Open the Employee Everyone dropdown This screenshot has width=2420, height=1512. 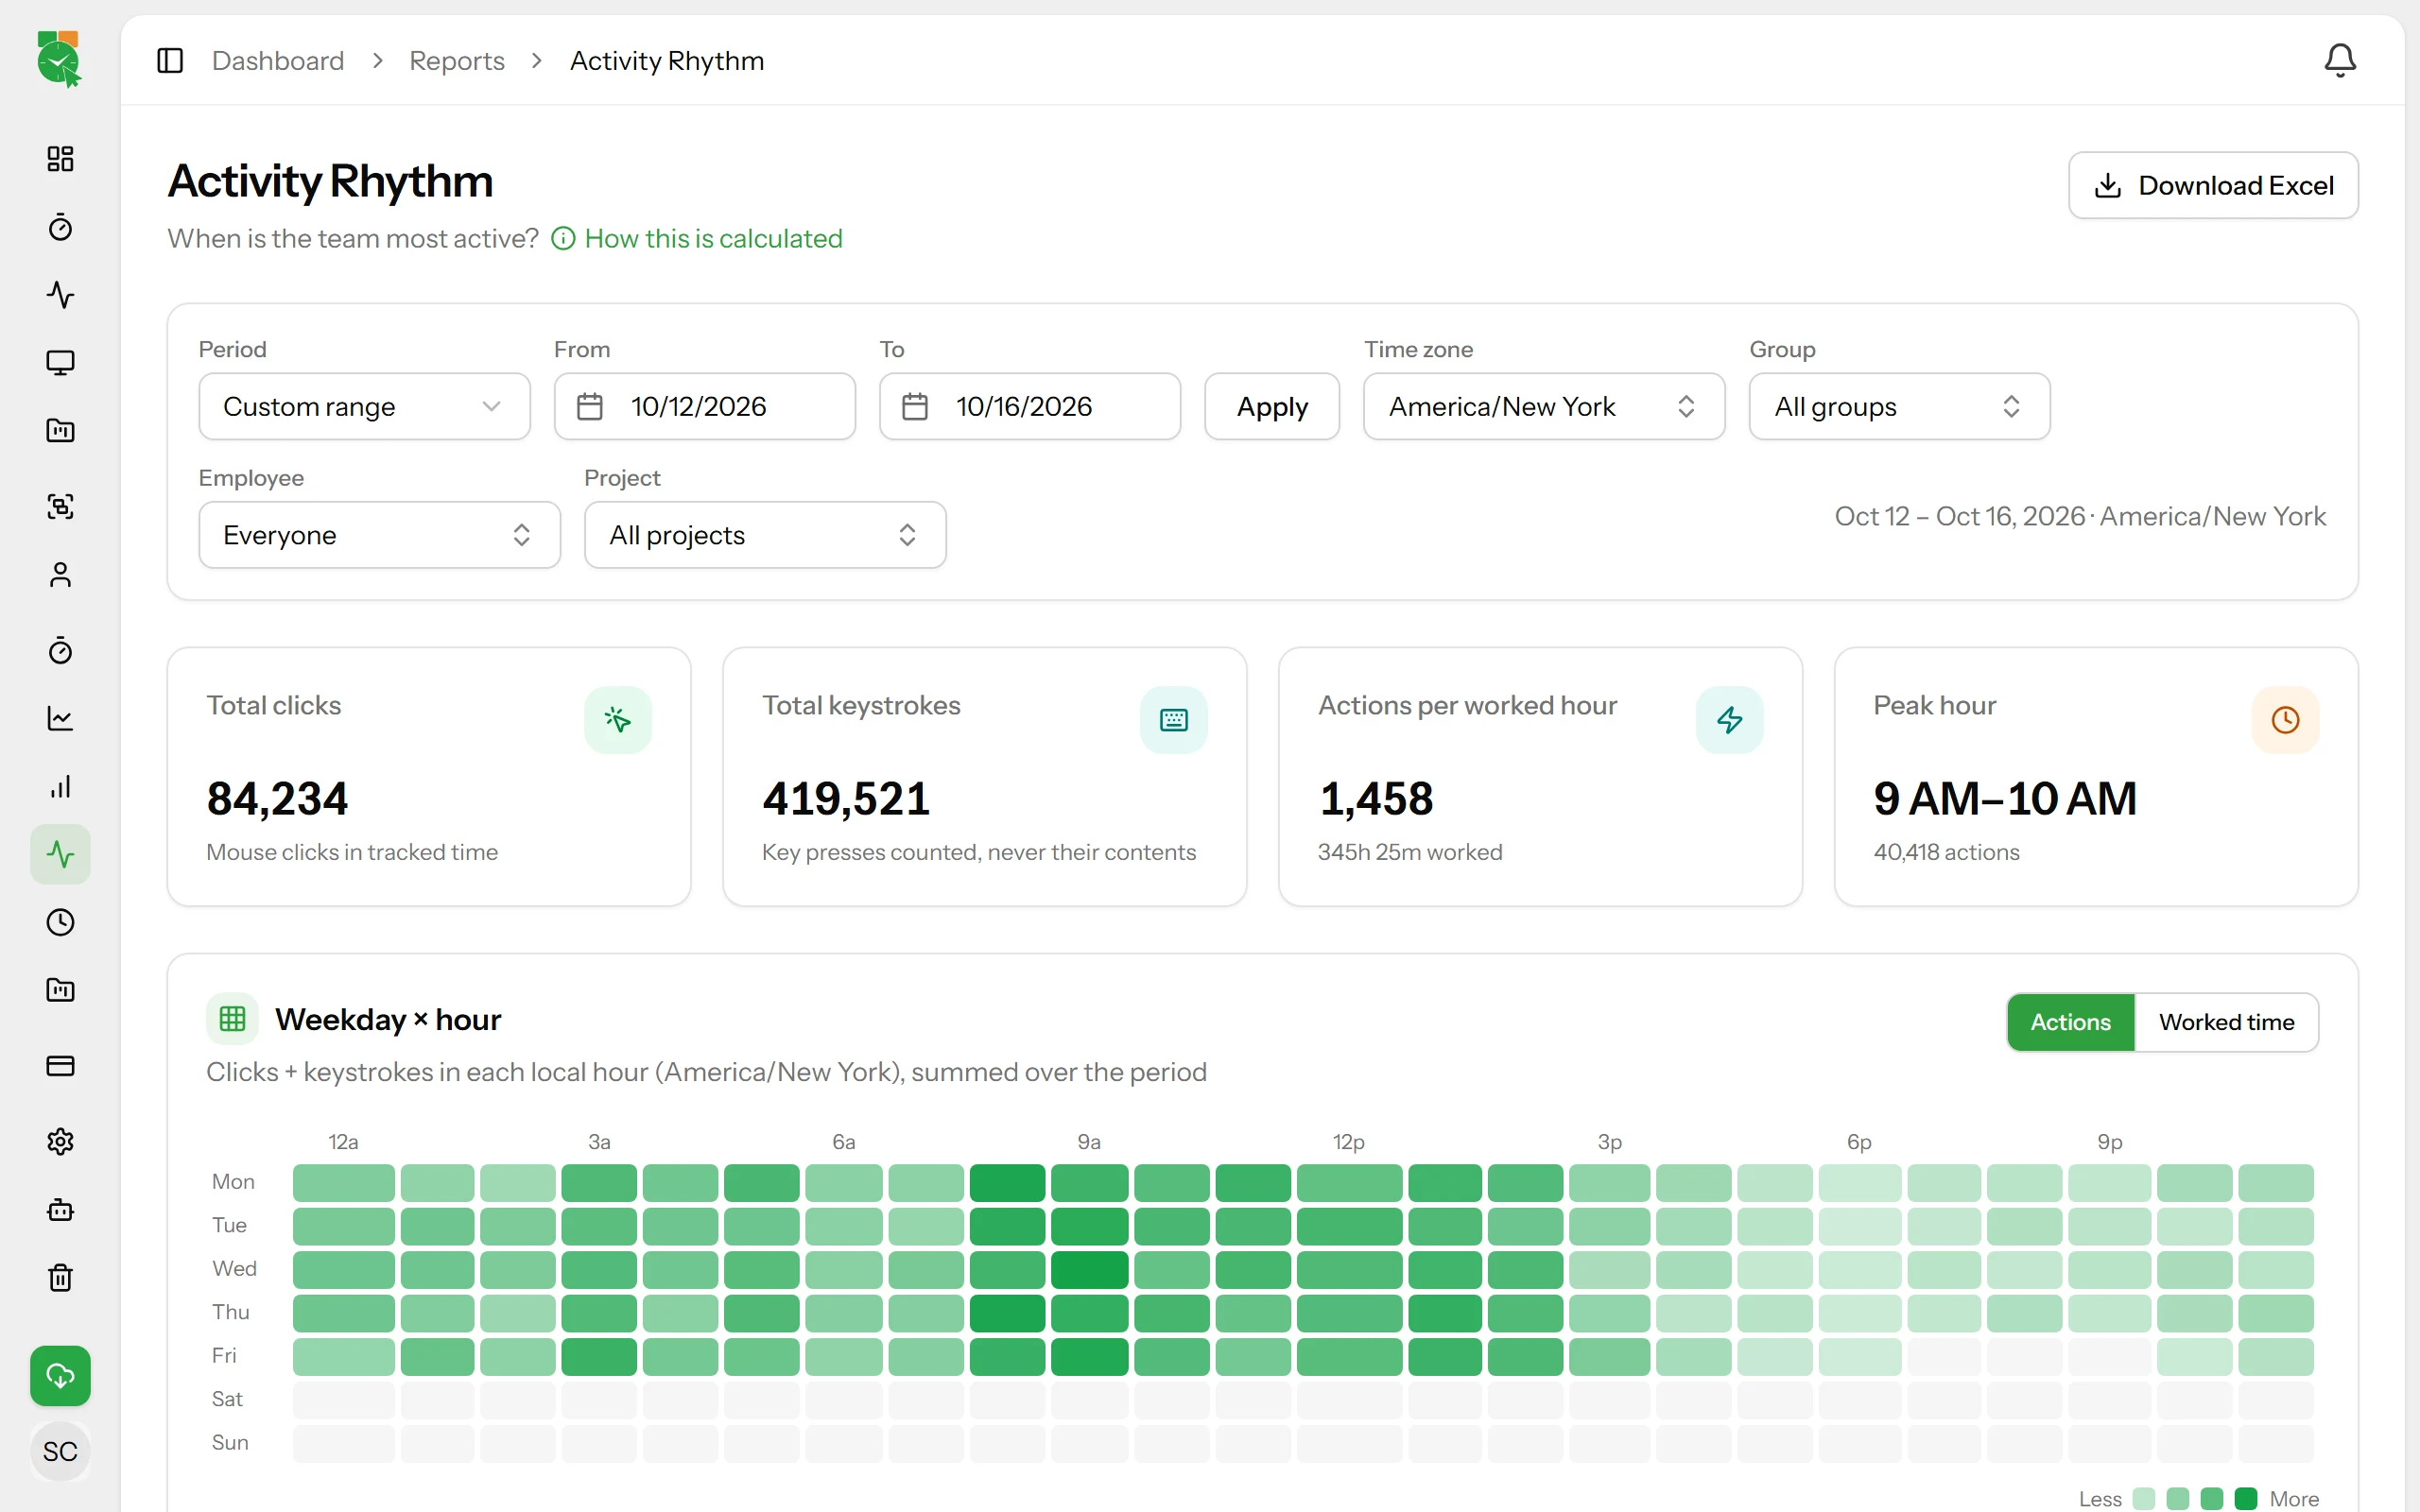[379, 535]
